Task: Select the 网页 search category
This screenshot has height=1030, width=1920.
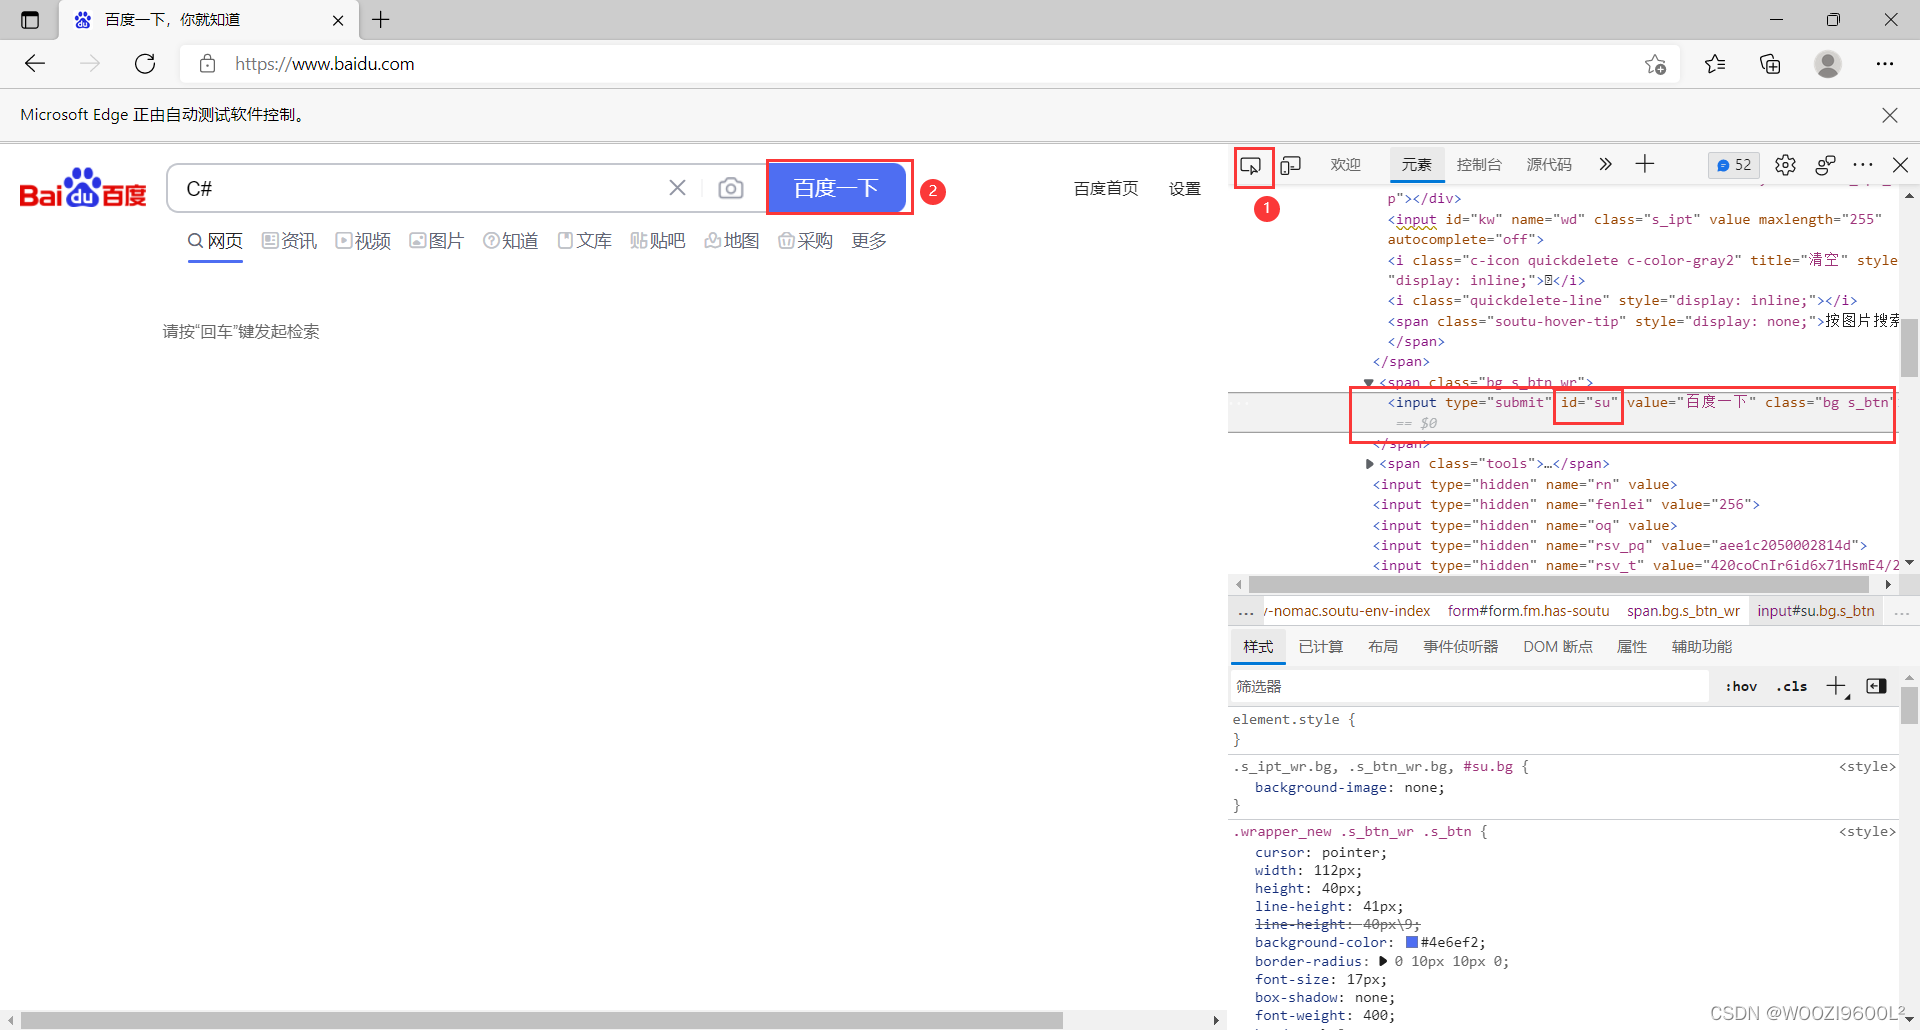Action: tap(215, 241)
